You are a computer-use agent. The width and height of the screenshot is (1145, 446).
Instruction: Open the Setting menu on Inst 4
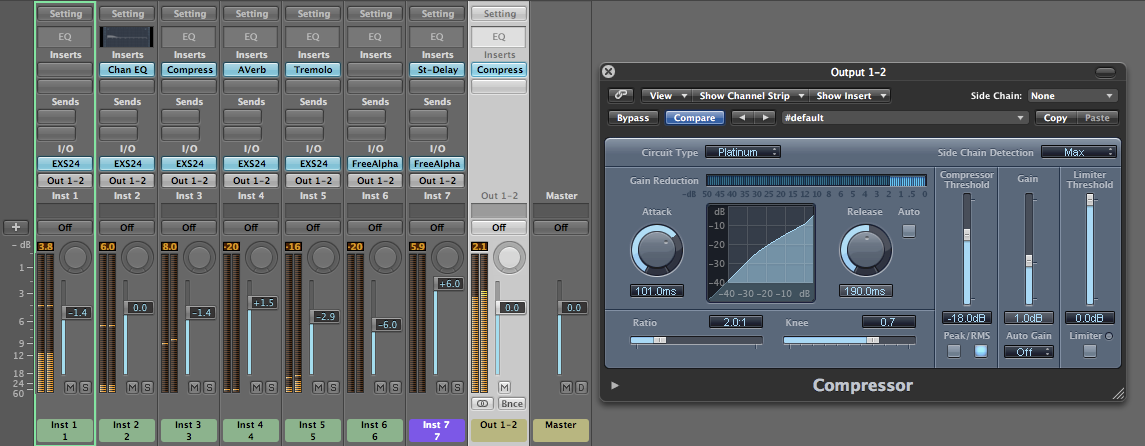(251, 14)
